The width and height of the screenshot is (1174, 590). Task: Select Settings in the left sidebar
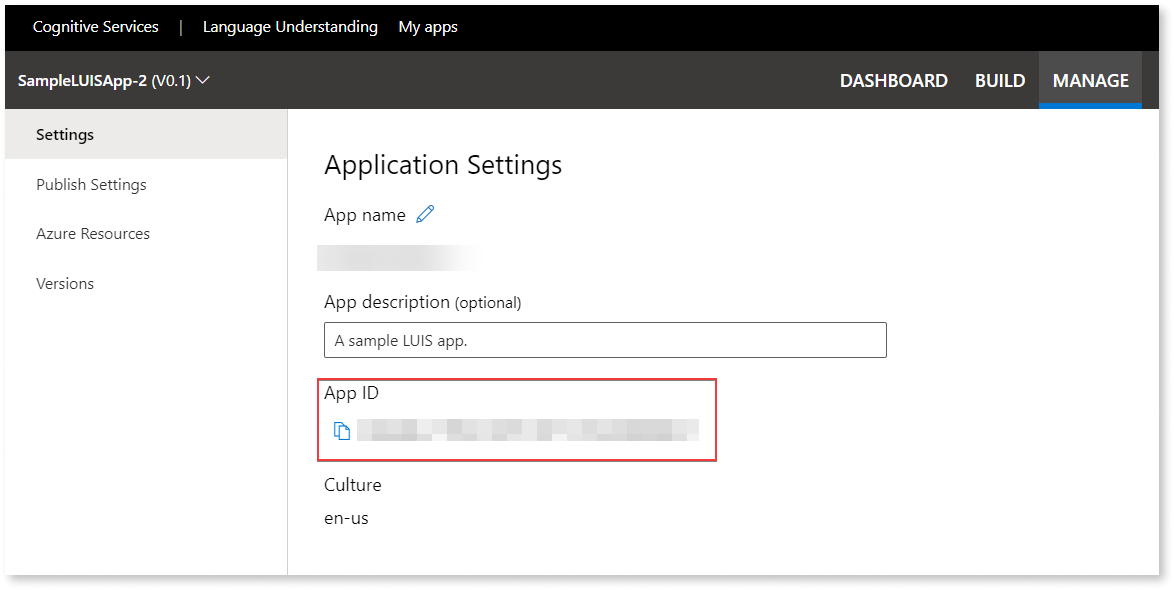[x=64, y=133]
